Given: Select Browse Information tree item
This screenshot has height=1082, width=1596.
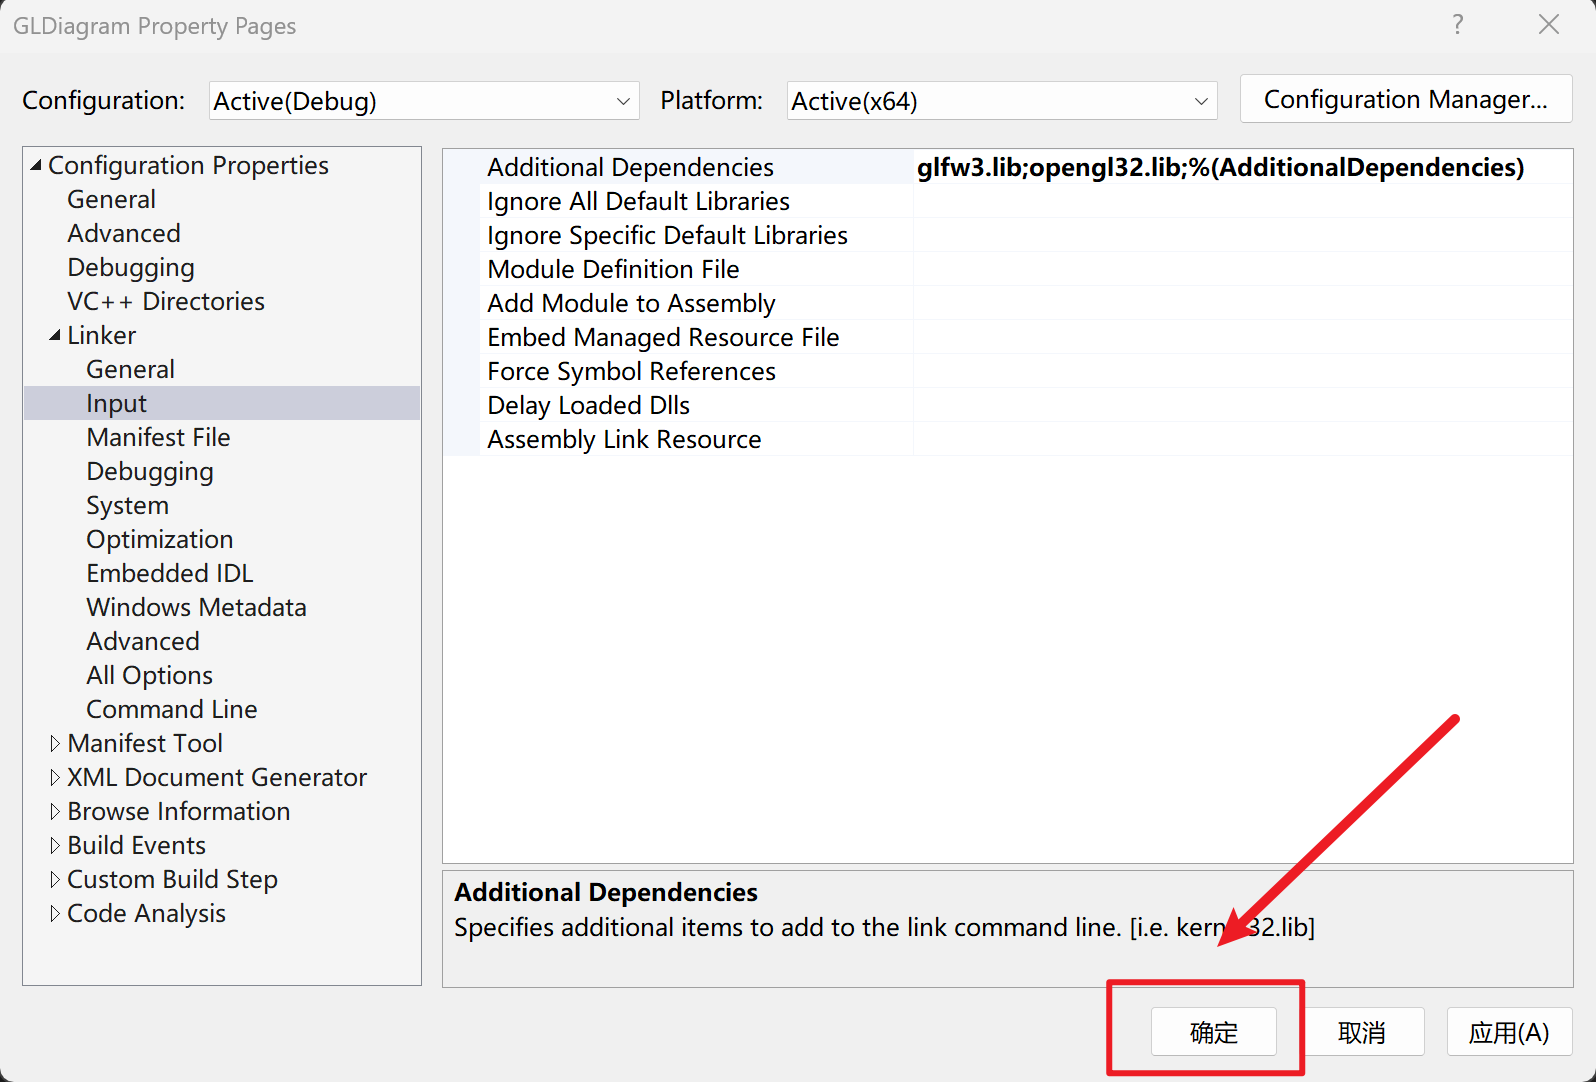Looking at the screenshot, I should click(179, 812).
